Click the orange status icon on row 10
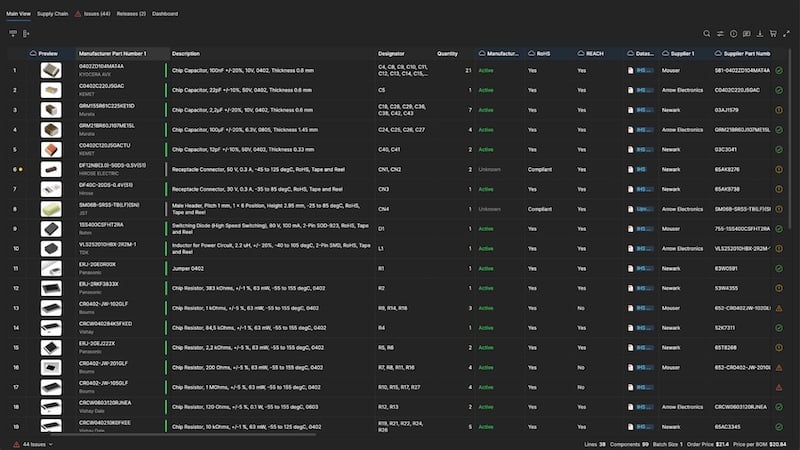 pyautogui.click(x=779, y=248)
